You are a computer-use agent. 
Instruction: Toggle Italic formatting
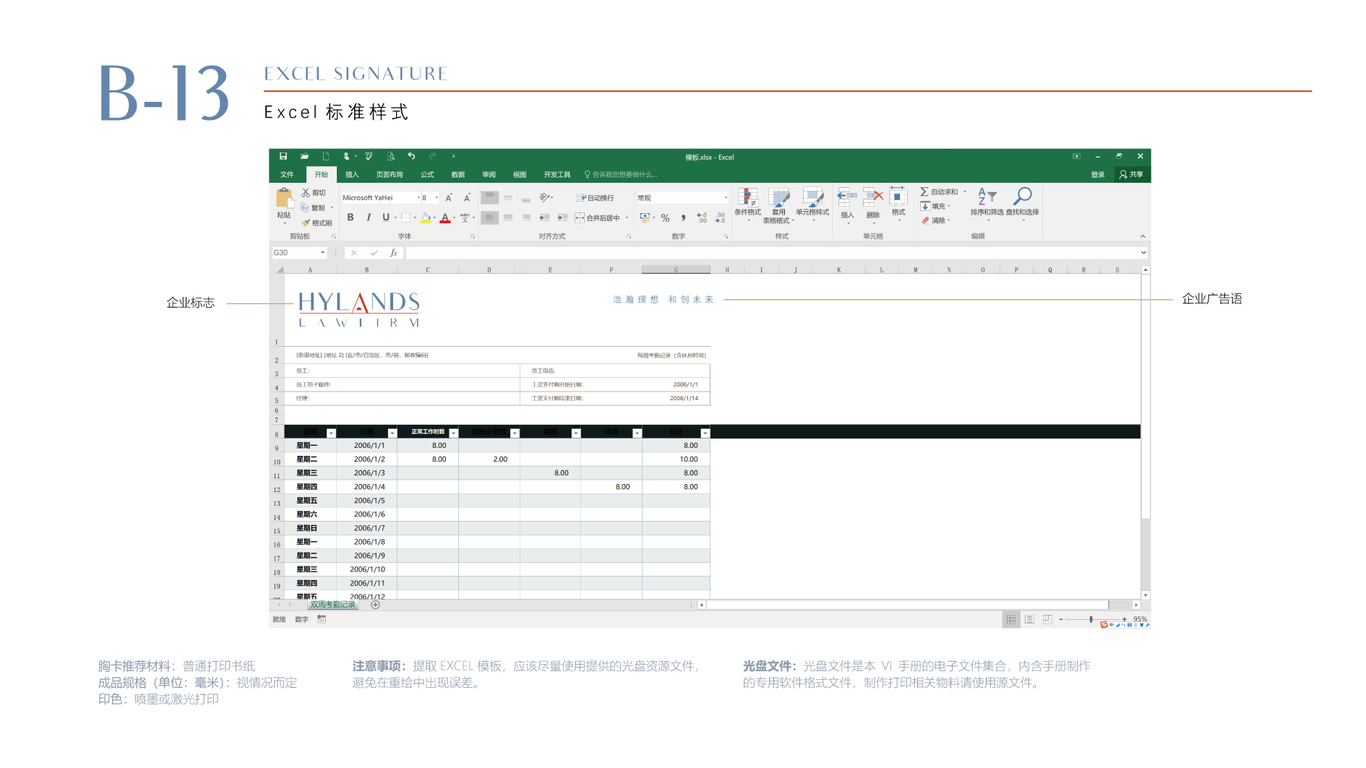(368, 217)
